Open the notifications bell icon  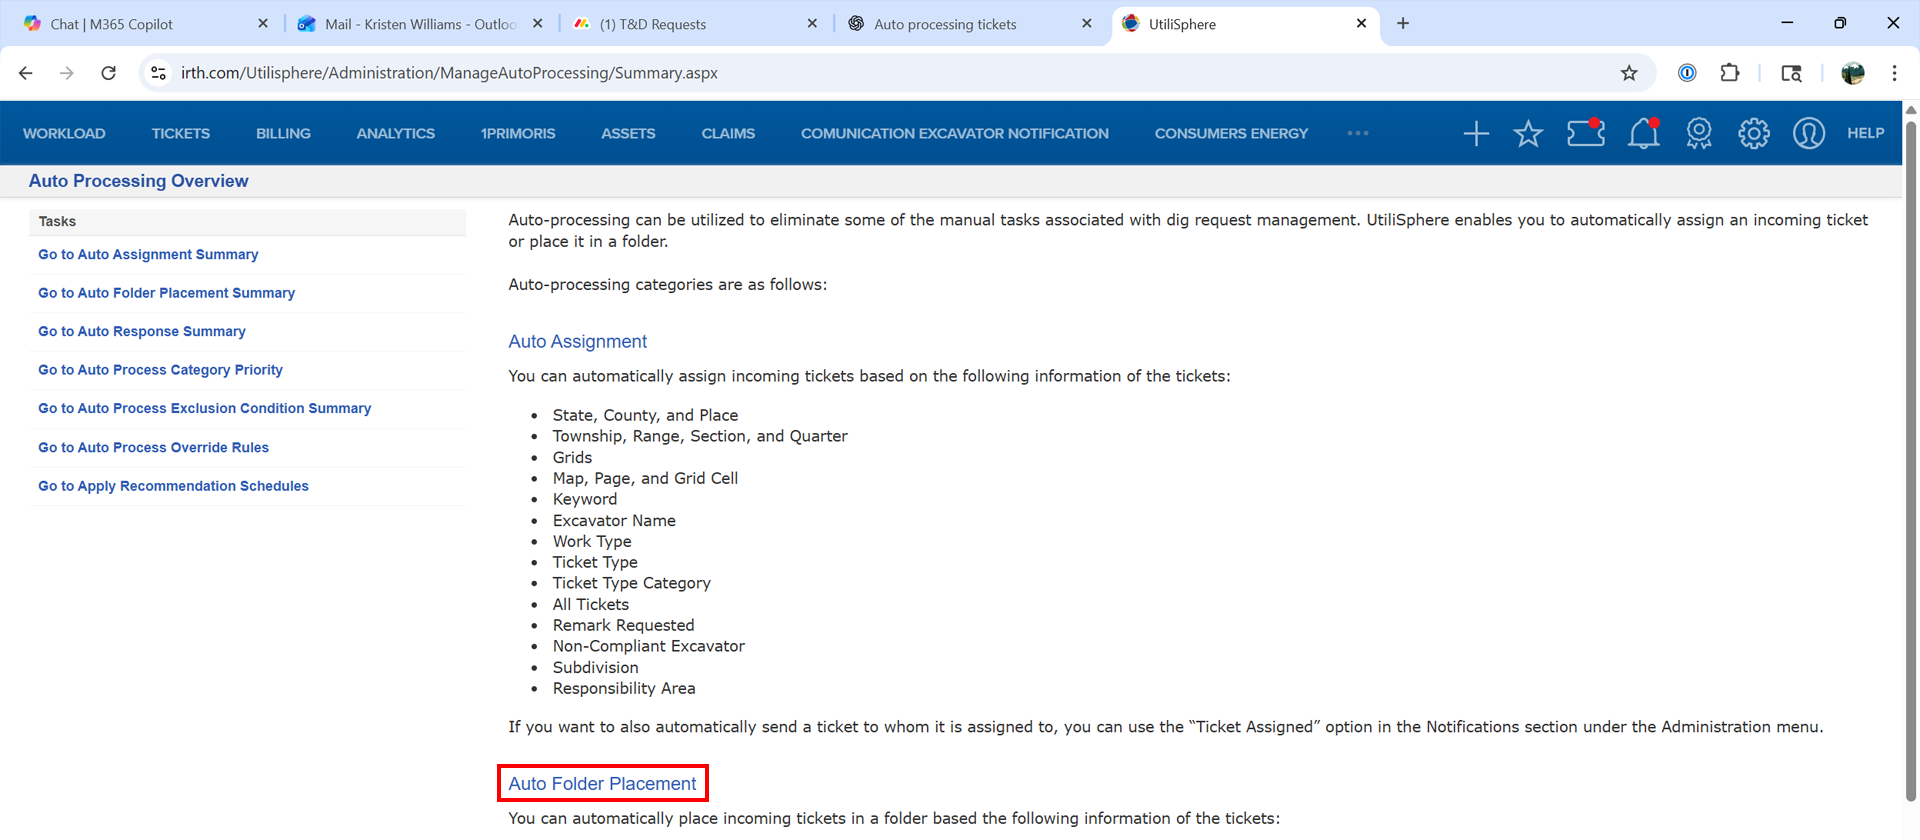point(1644,133)
